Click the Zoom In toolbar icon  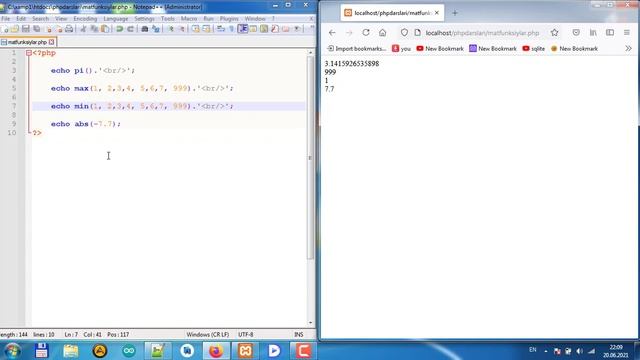click(171, 29)
